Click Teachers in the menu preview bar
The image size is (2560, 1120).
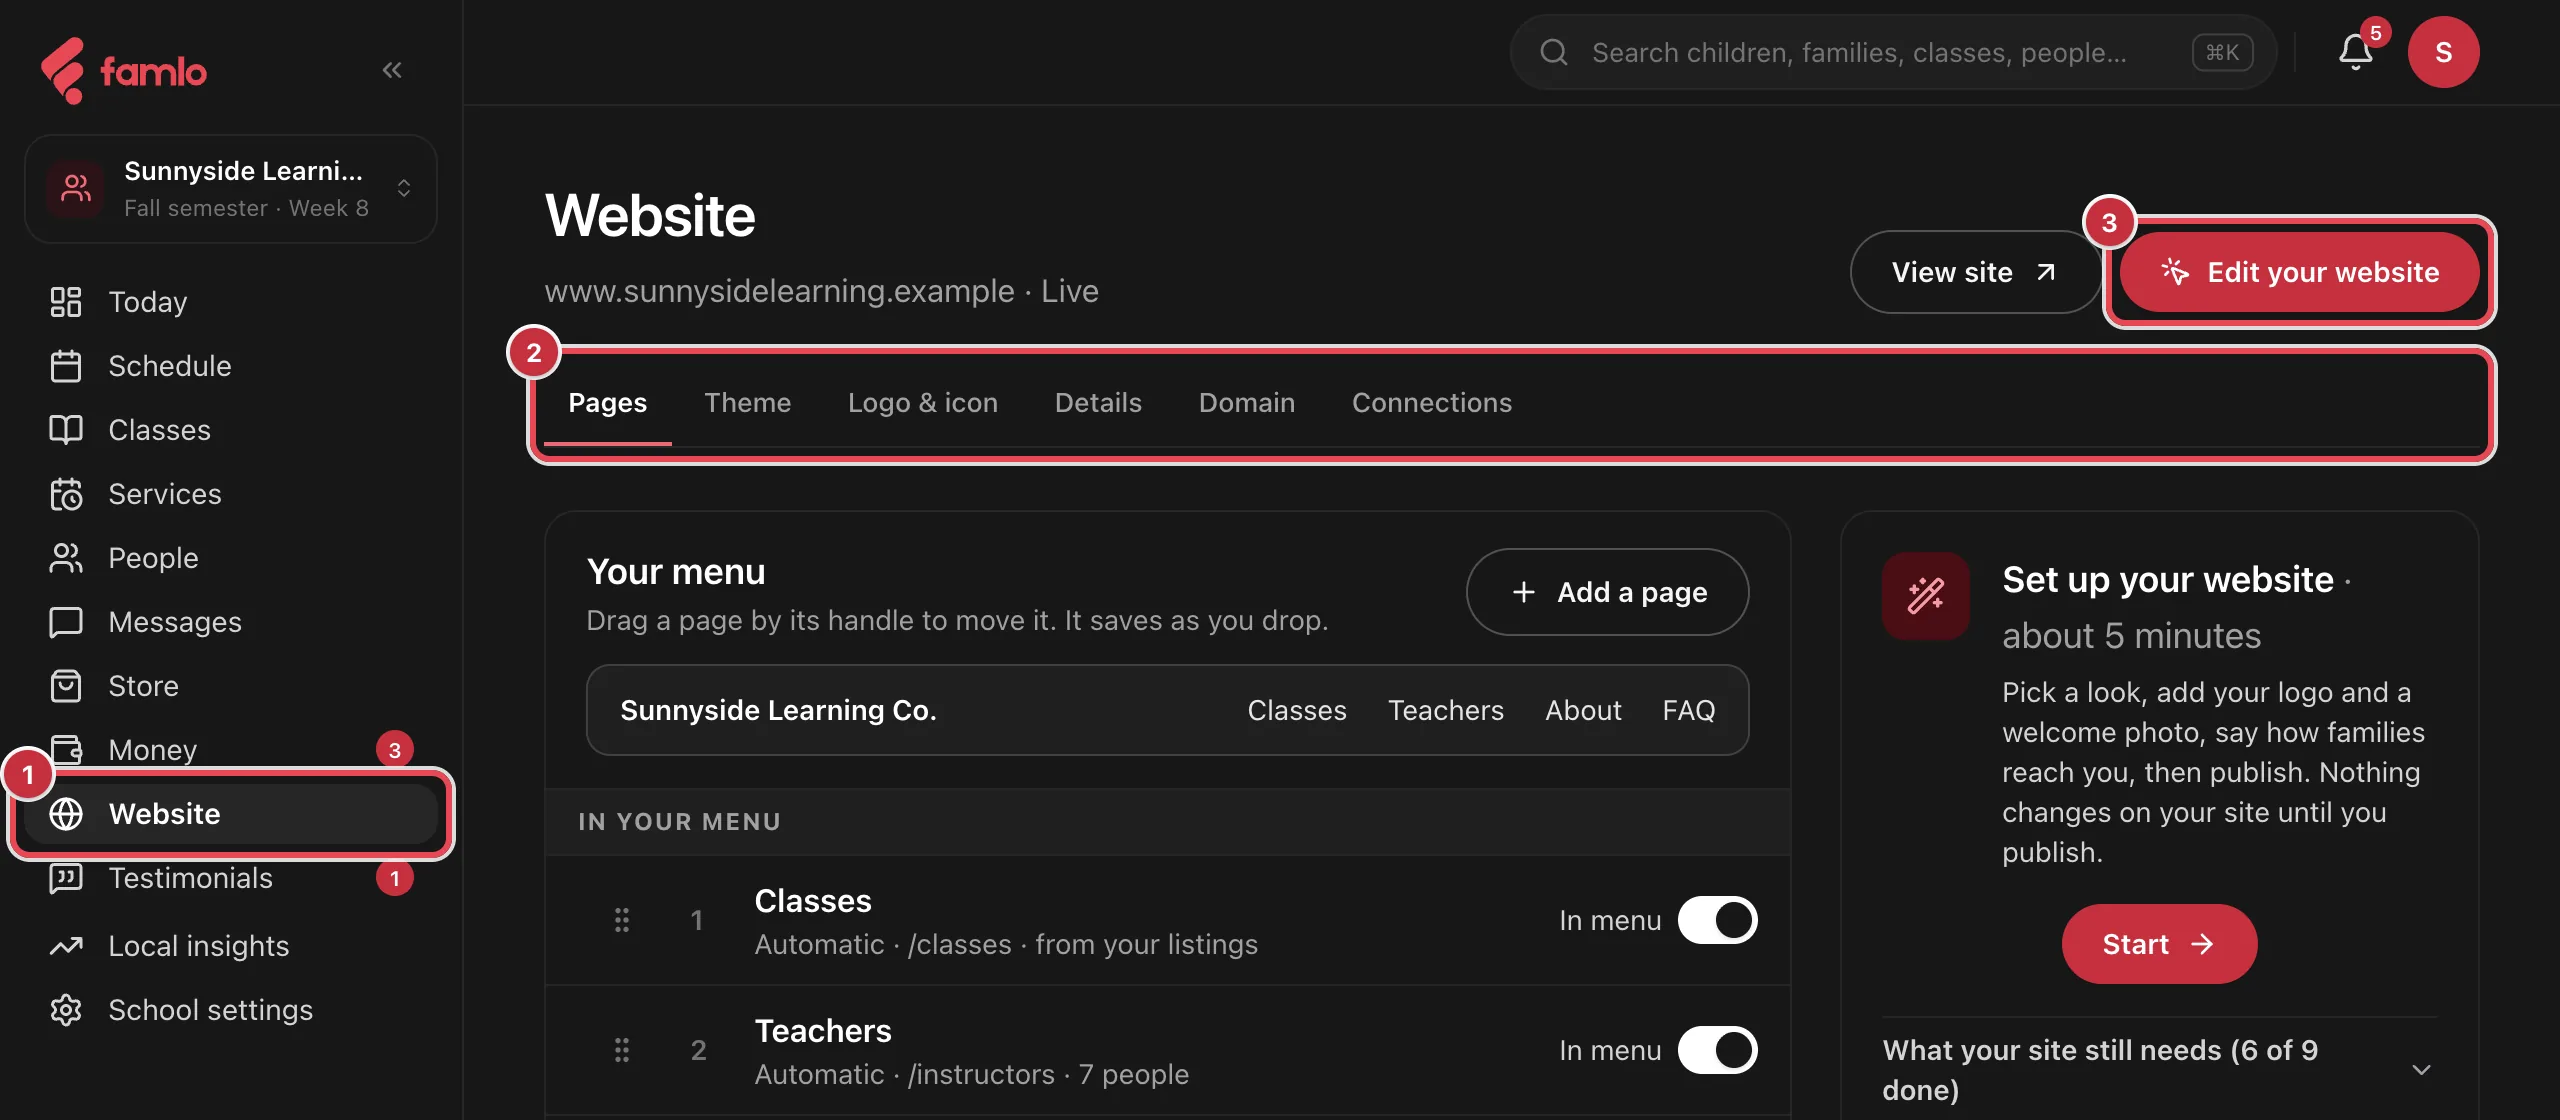[x=1446, y=710]
